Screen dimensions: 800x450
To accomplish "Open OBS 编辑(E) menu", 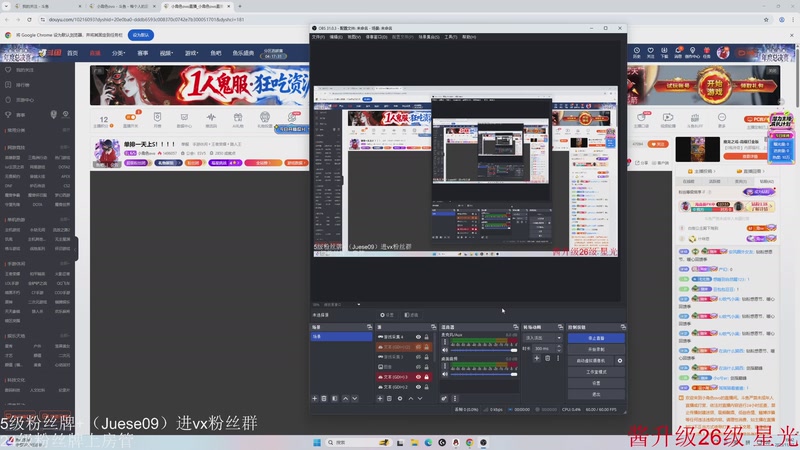I will [x=336, y=37].
